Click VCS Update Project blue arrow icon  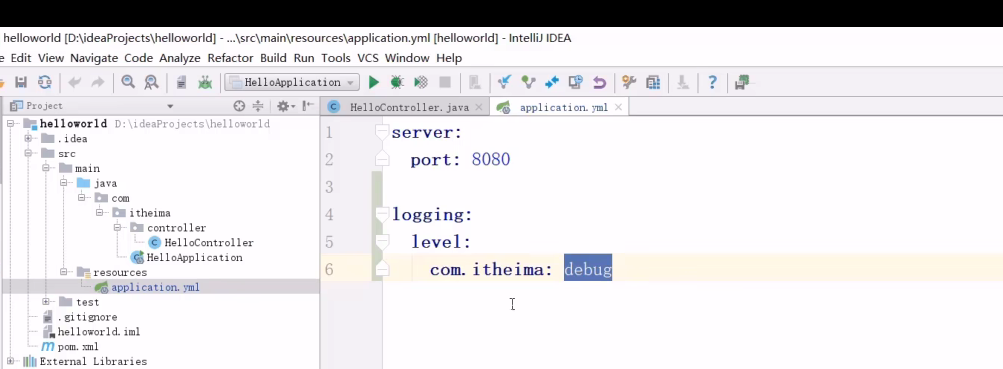[505, 82]
